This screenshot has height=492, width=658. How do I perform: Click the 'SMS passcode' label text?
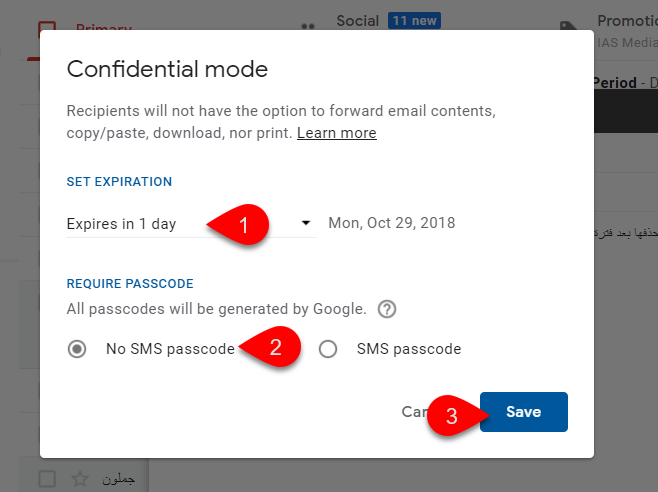tap(409, 349)
